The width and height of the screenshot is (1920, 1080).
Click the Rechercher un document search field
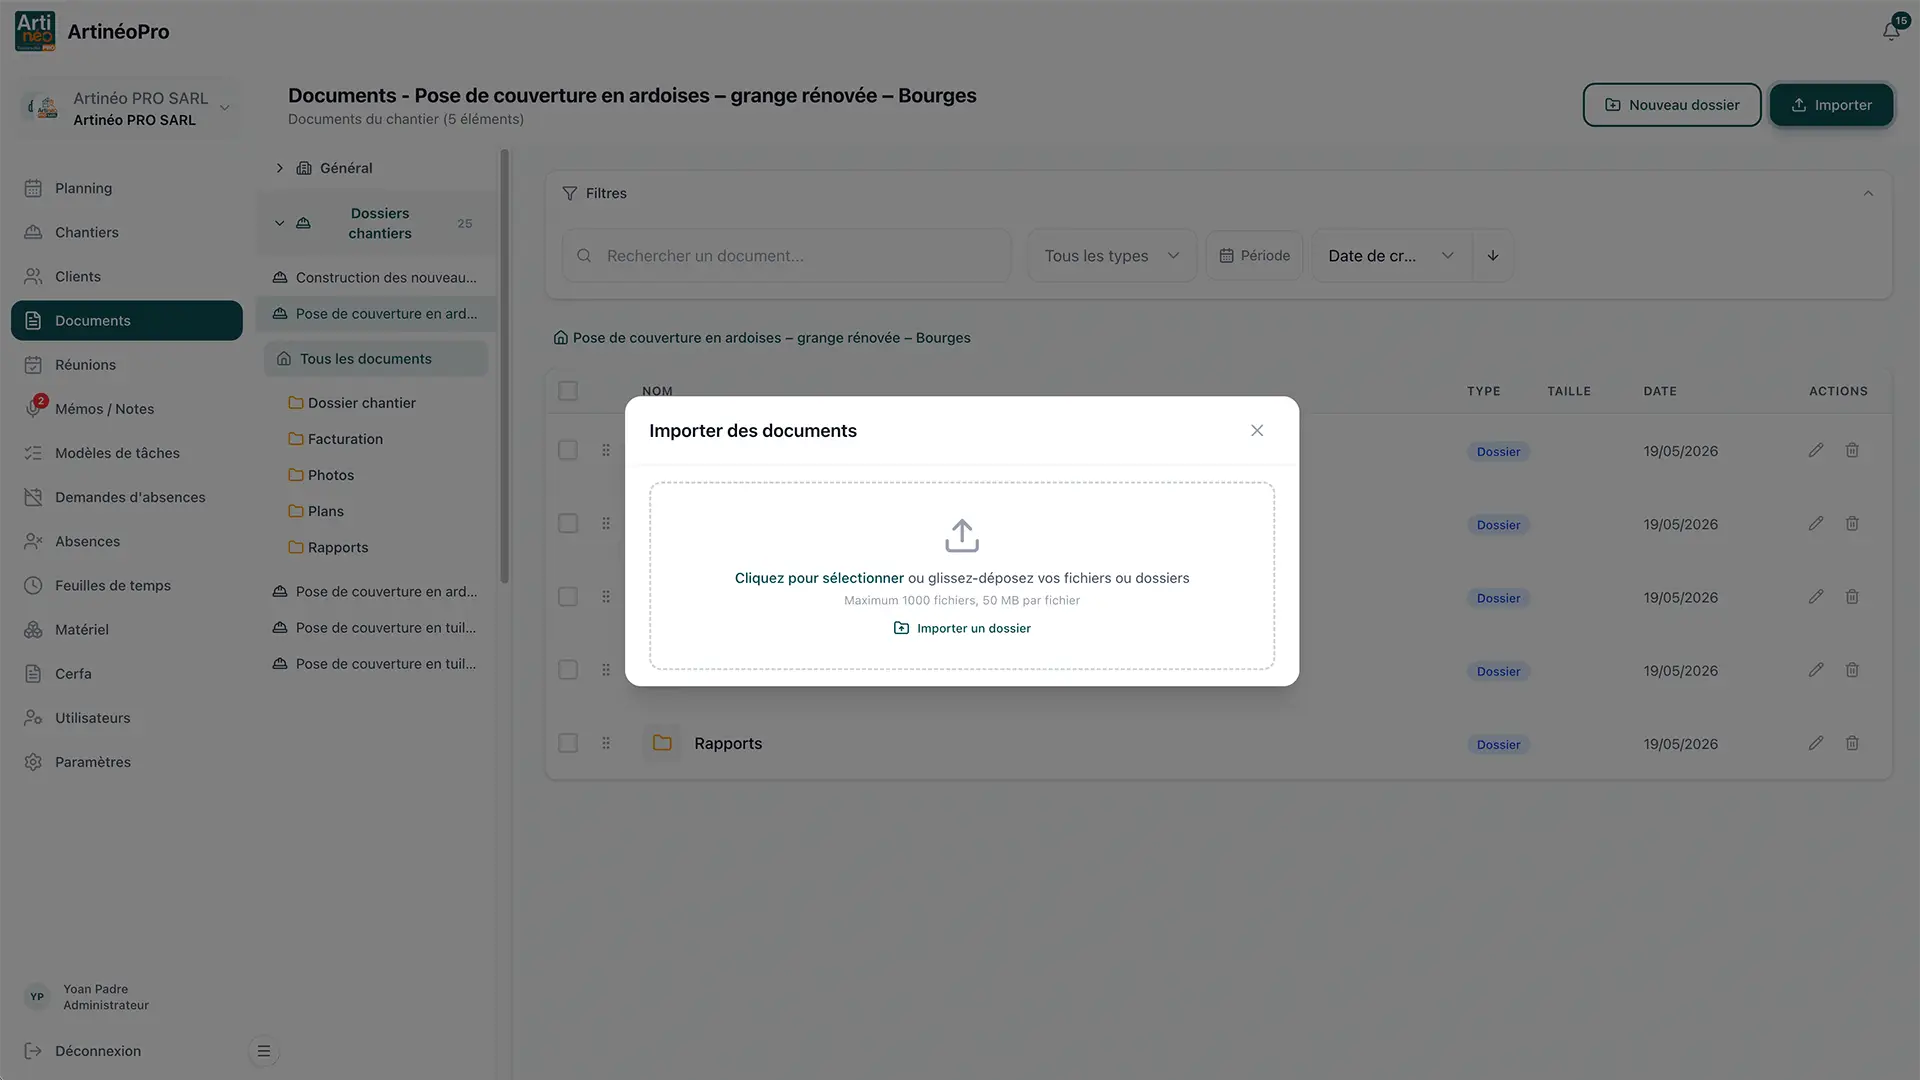(787, 256)
